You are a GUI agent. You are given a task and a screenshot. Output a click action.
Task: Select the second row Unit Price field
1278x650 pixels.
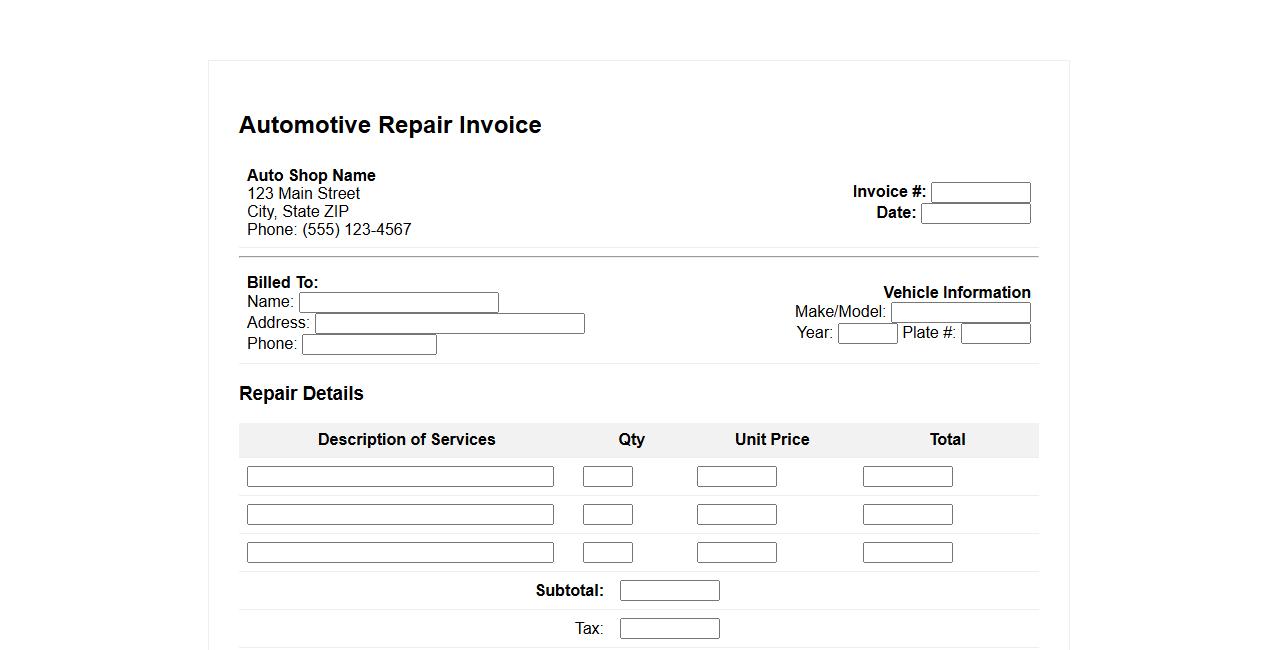coord(736,514)
